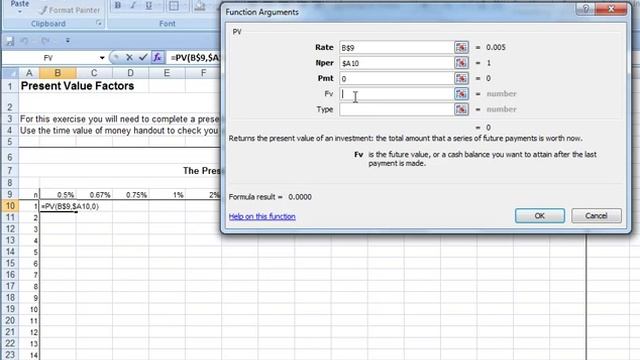This screenshot has width=640, height=360.
Task: Click the Rate input field
Action: pos(396,47)
